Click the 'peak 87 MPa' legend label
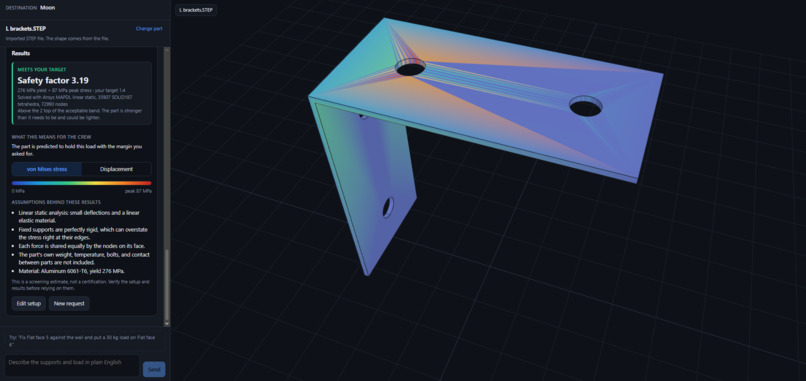This screenshot has height=381, width=806. [138, 191]
